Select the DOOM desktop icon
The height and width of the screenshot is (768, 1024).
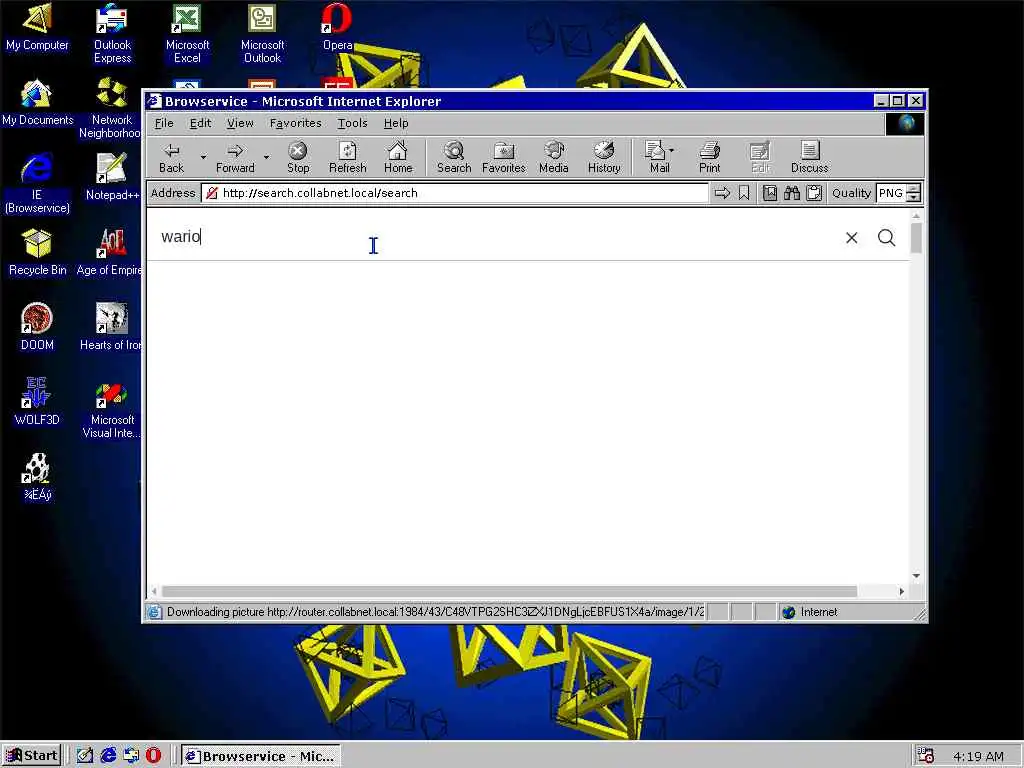point(37,327)
